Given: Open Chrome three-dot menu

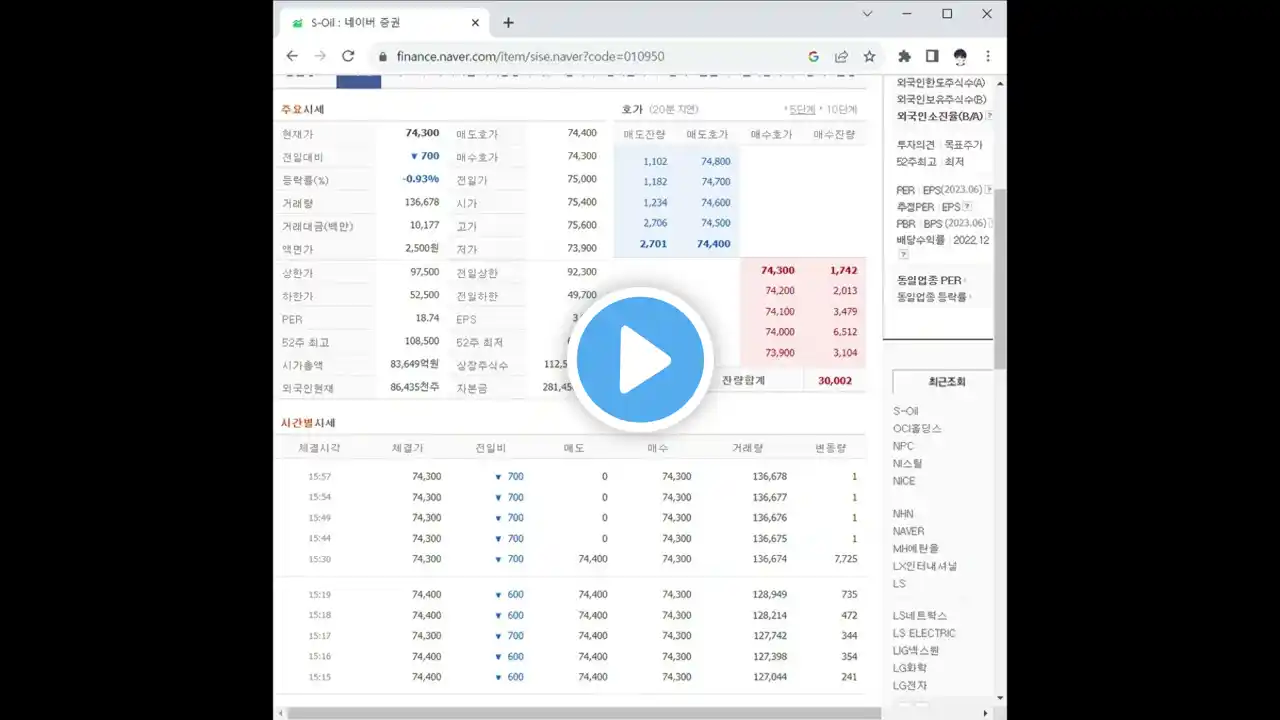Looking at the screenshot, I should tap(988, 56).
